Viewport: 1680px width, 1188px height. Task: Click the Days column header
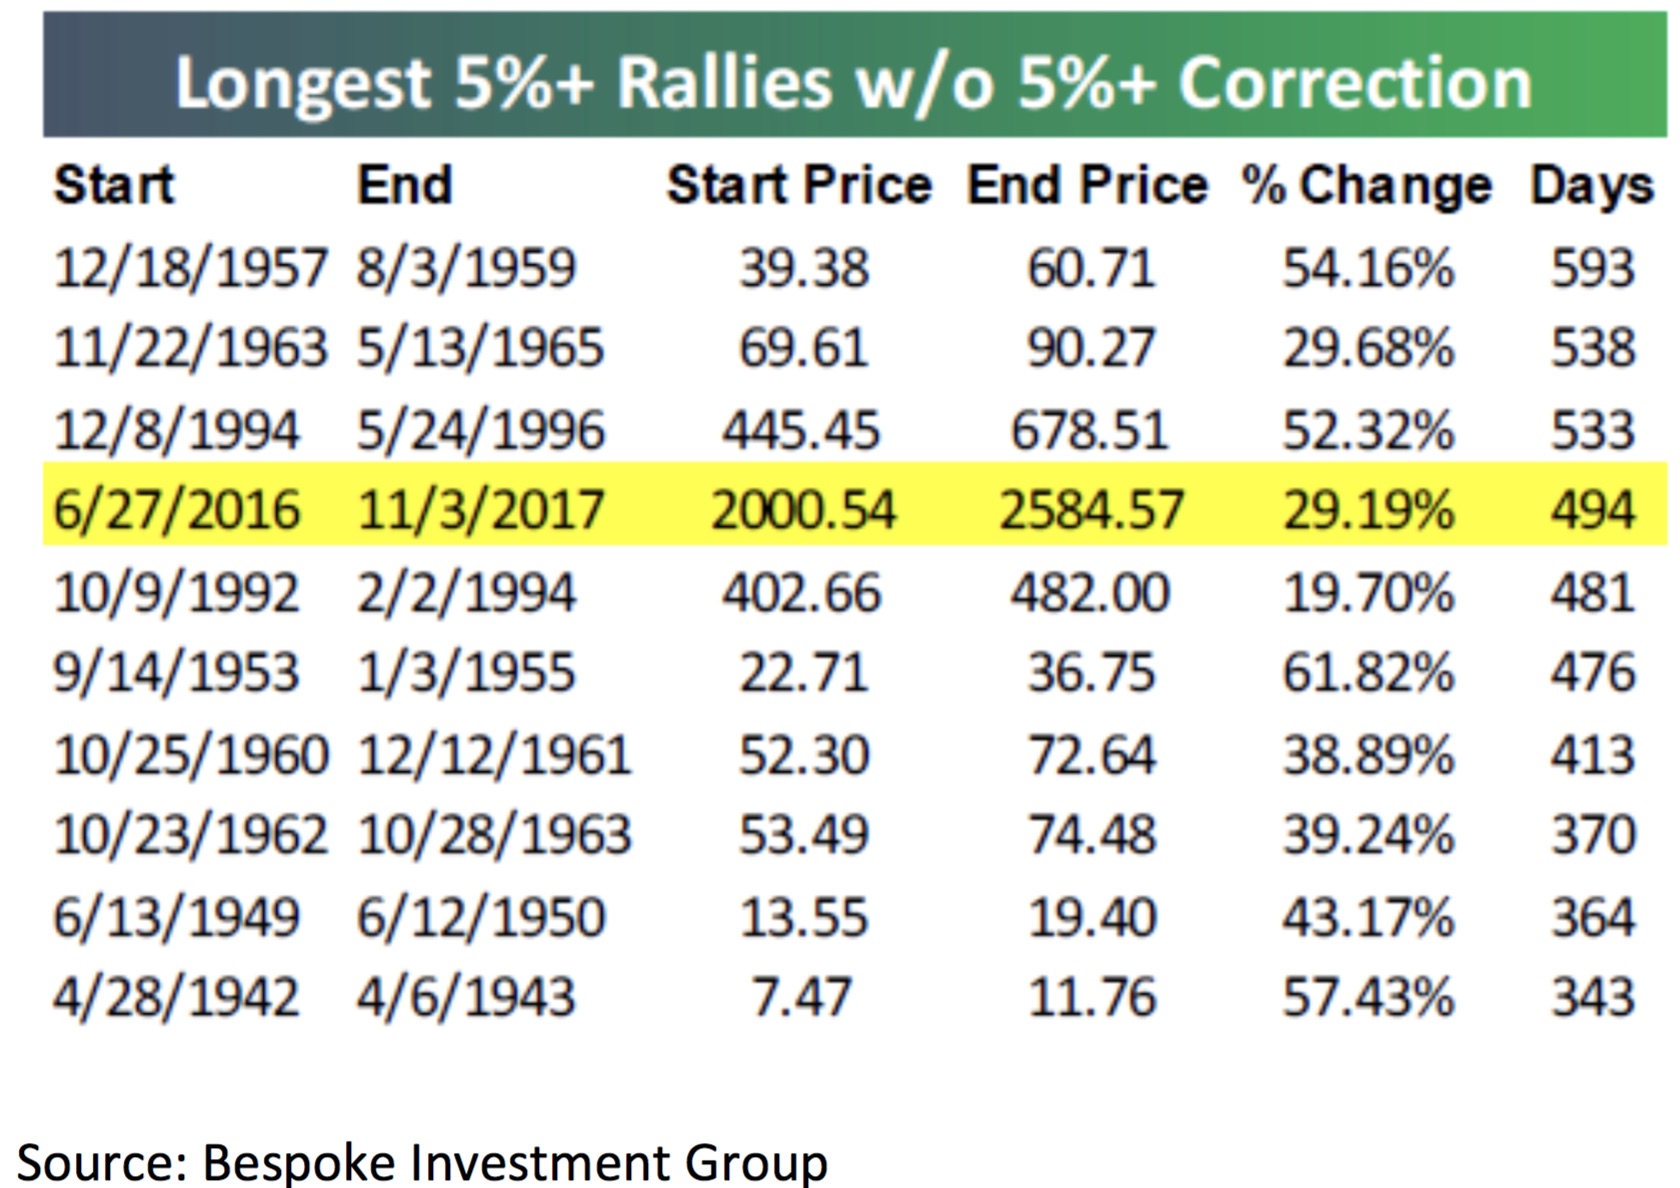pyautogui.click(x=1592, y=187)
